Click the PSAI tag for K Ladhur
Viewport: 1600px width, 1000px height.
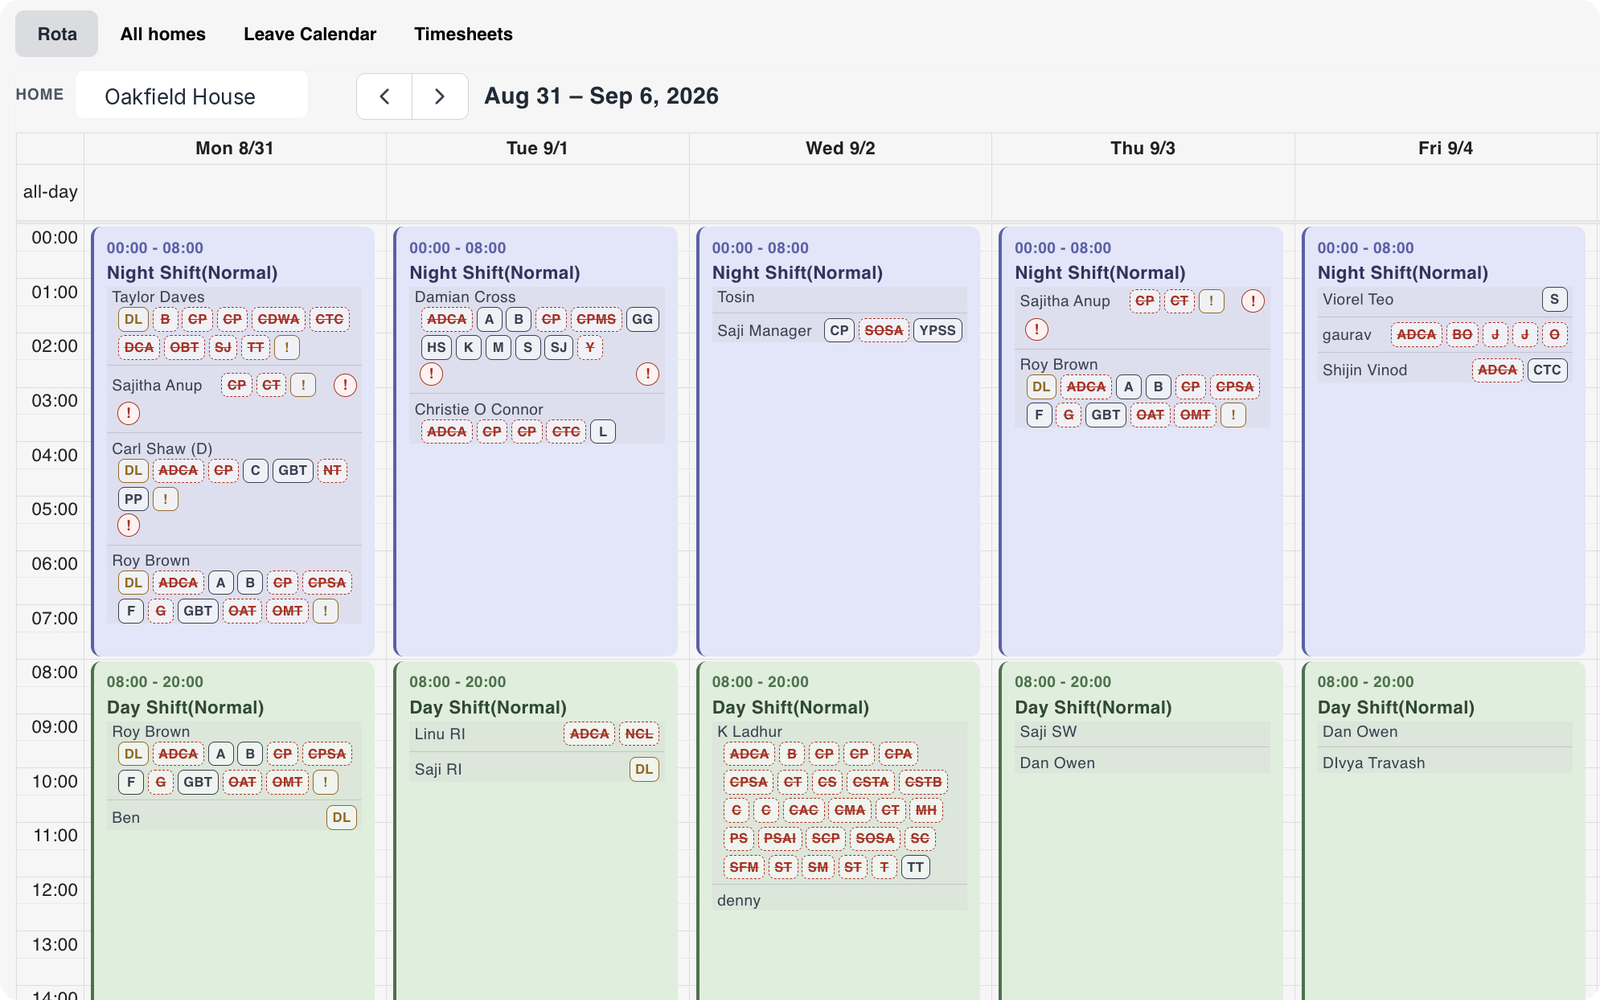tap(780, 839)
